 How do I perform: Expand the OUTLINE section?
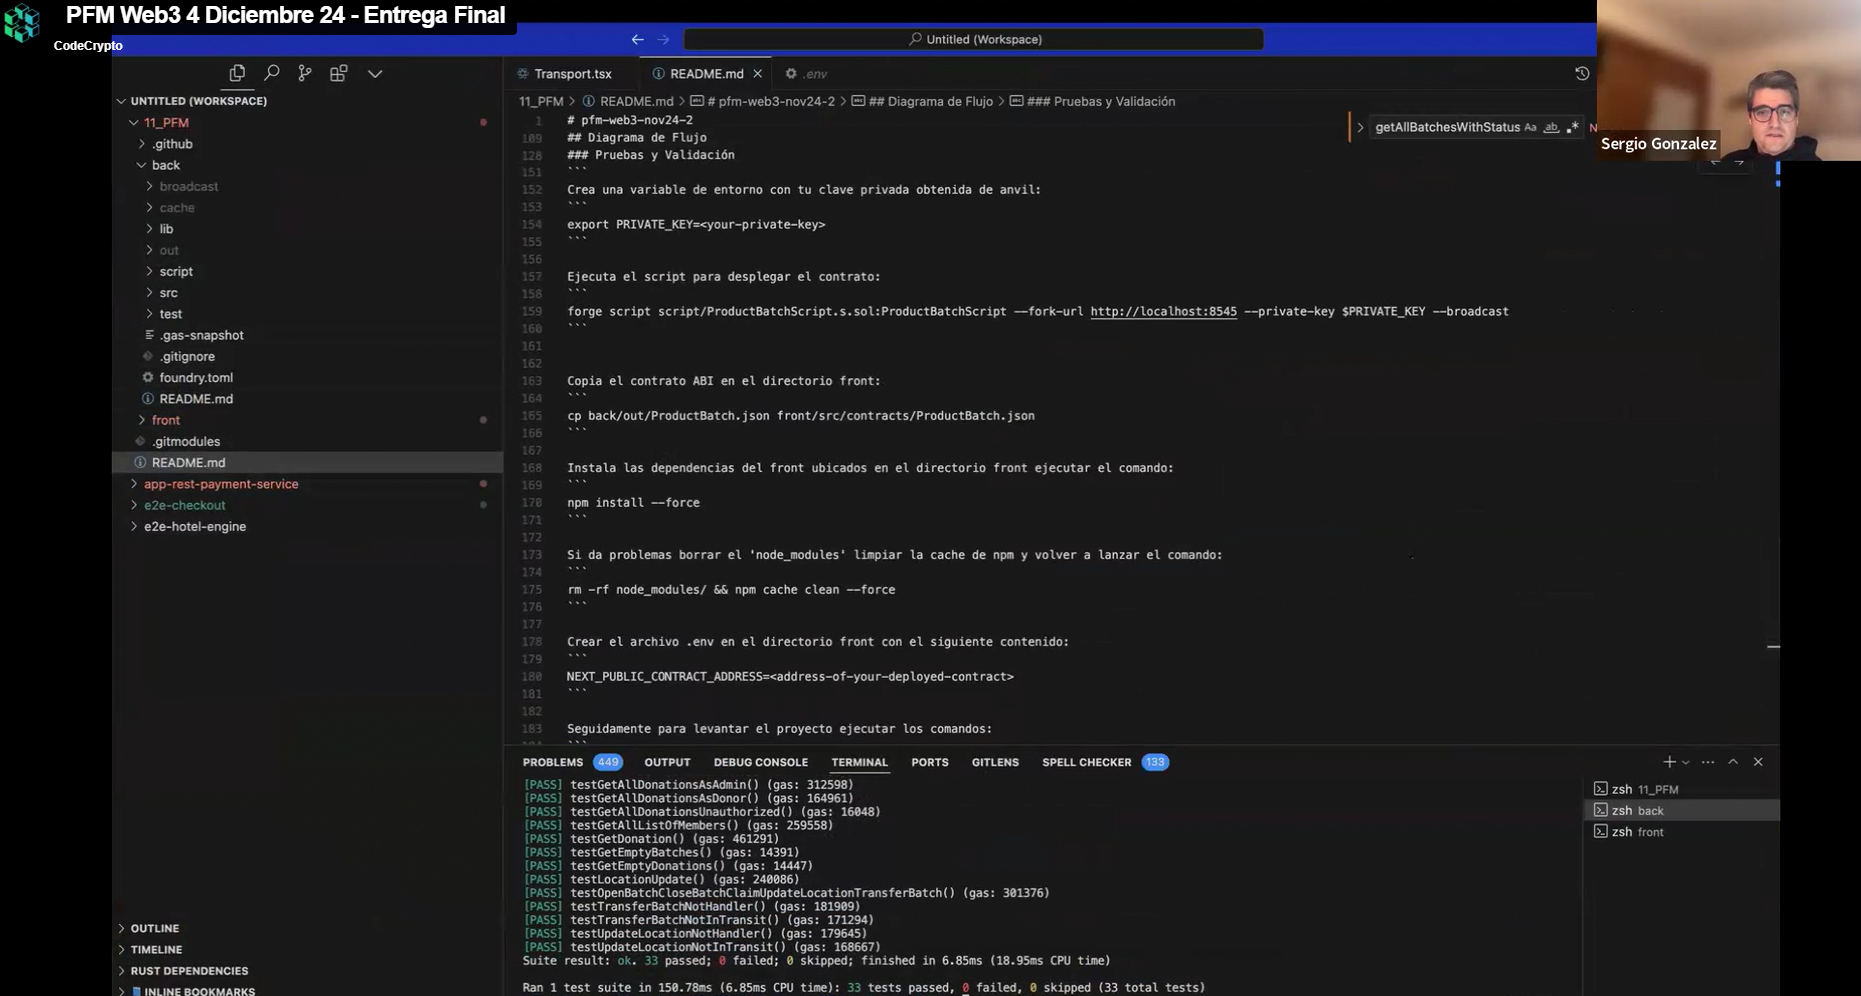(x=154, y=929)
